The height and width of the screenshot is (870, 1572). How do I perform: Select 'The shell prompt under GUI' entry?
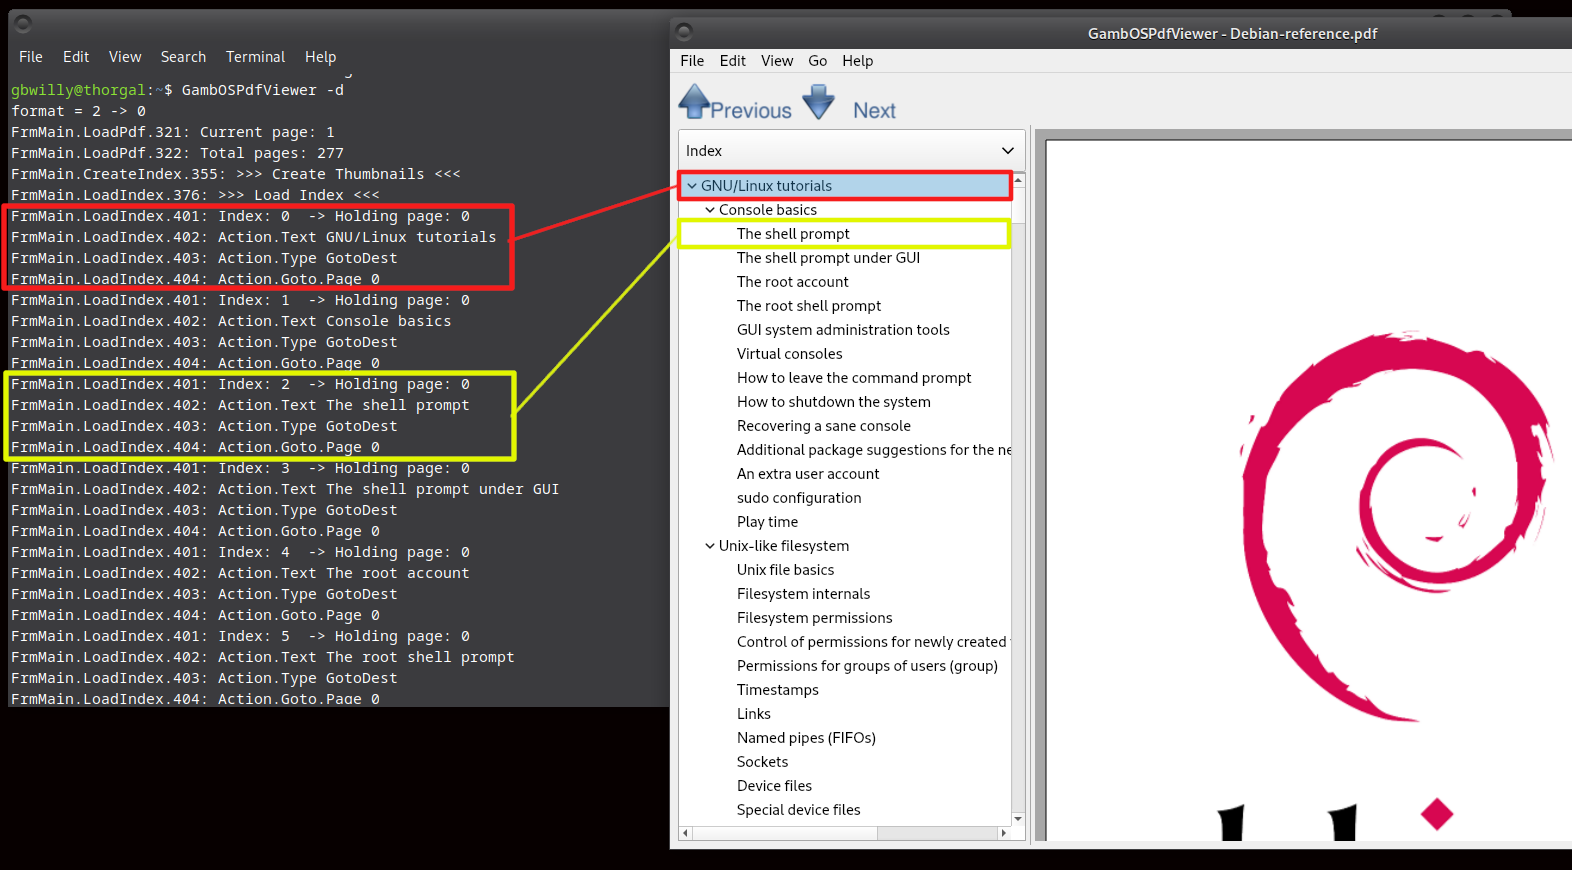828,258
